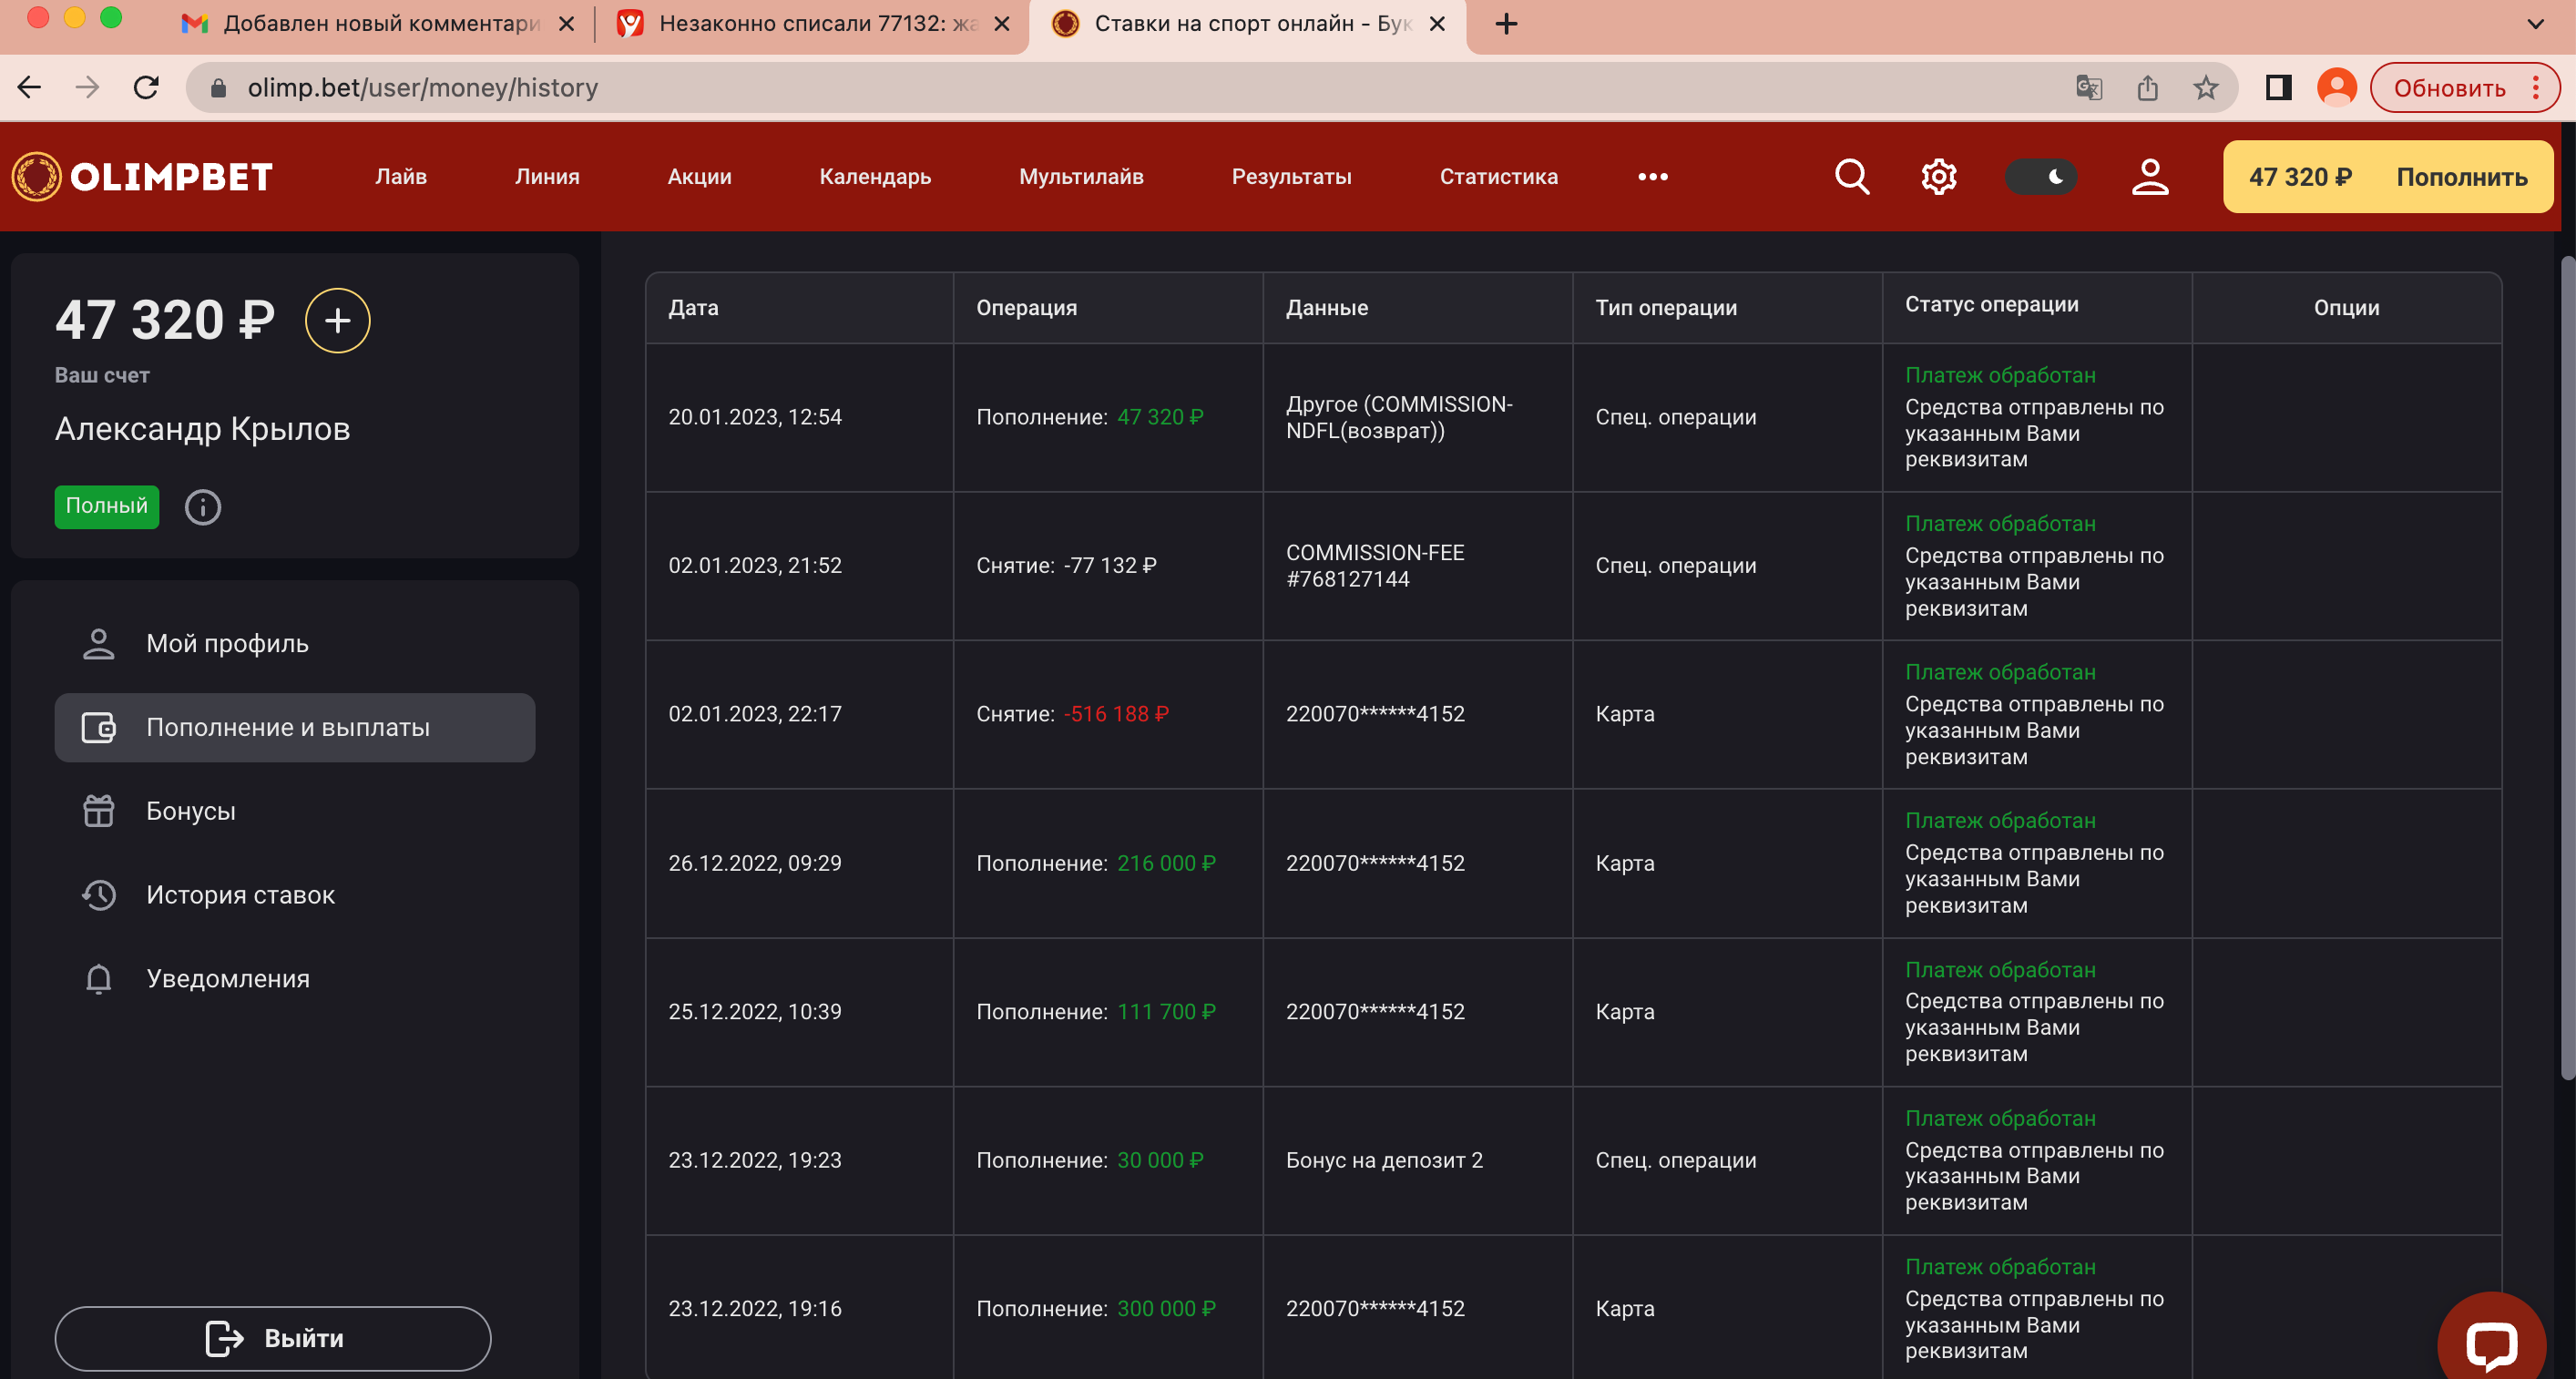
Task: Click the plus circle next to balance
Action: [337, 321]
